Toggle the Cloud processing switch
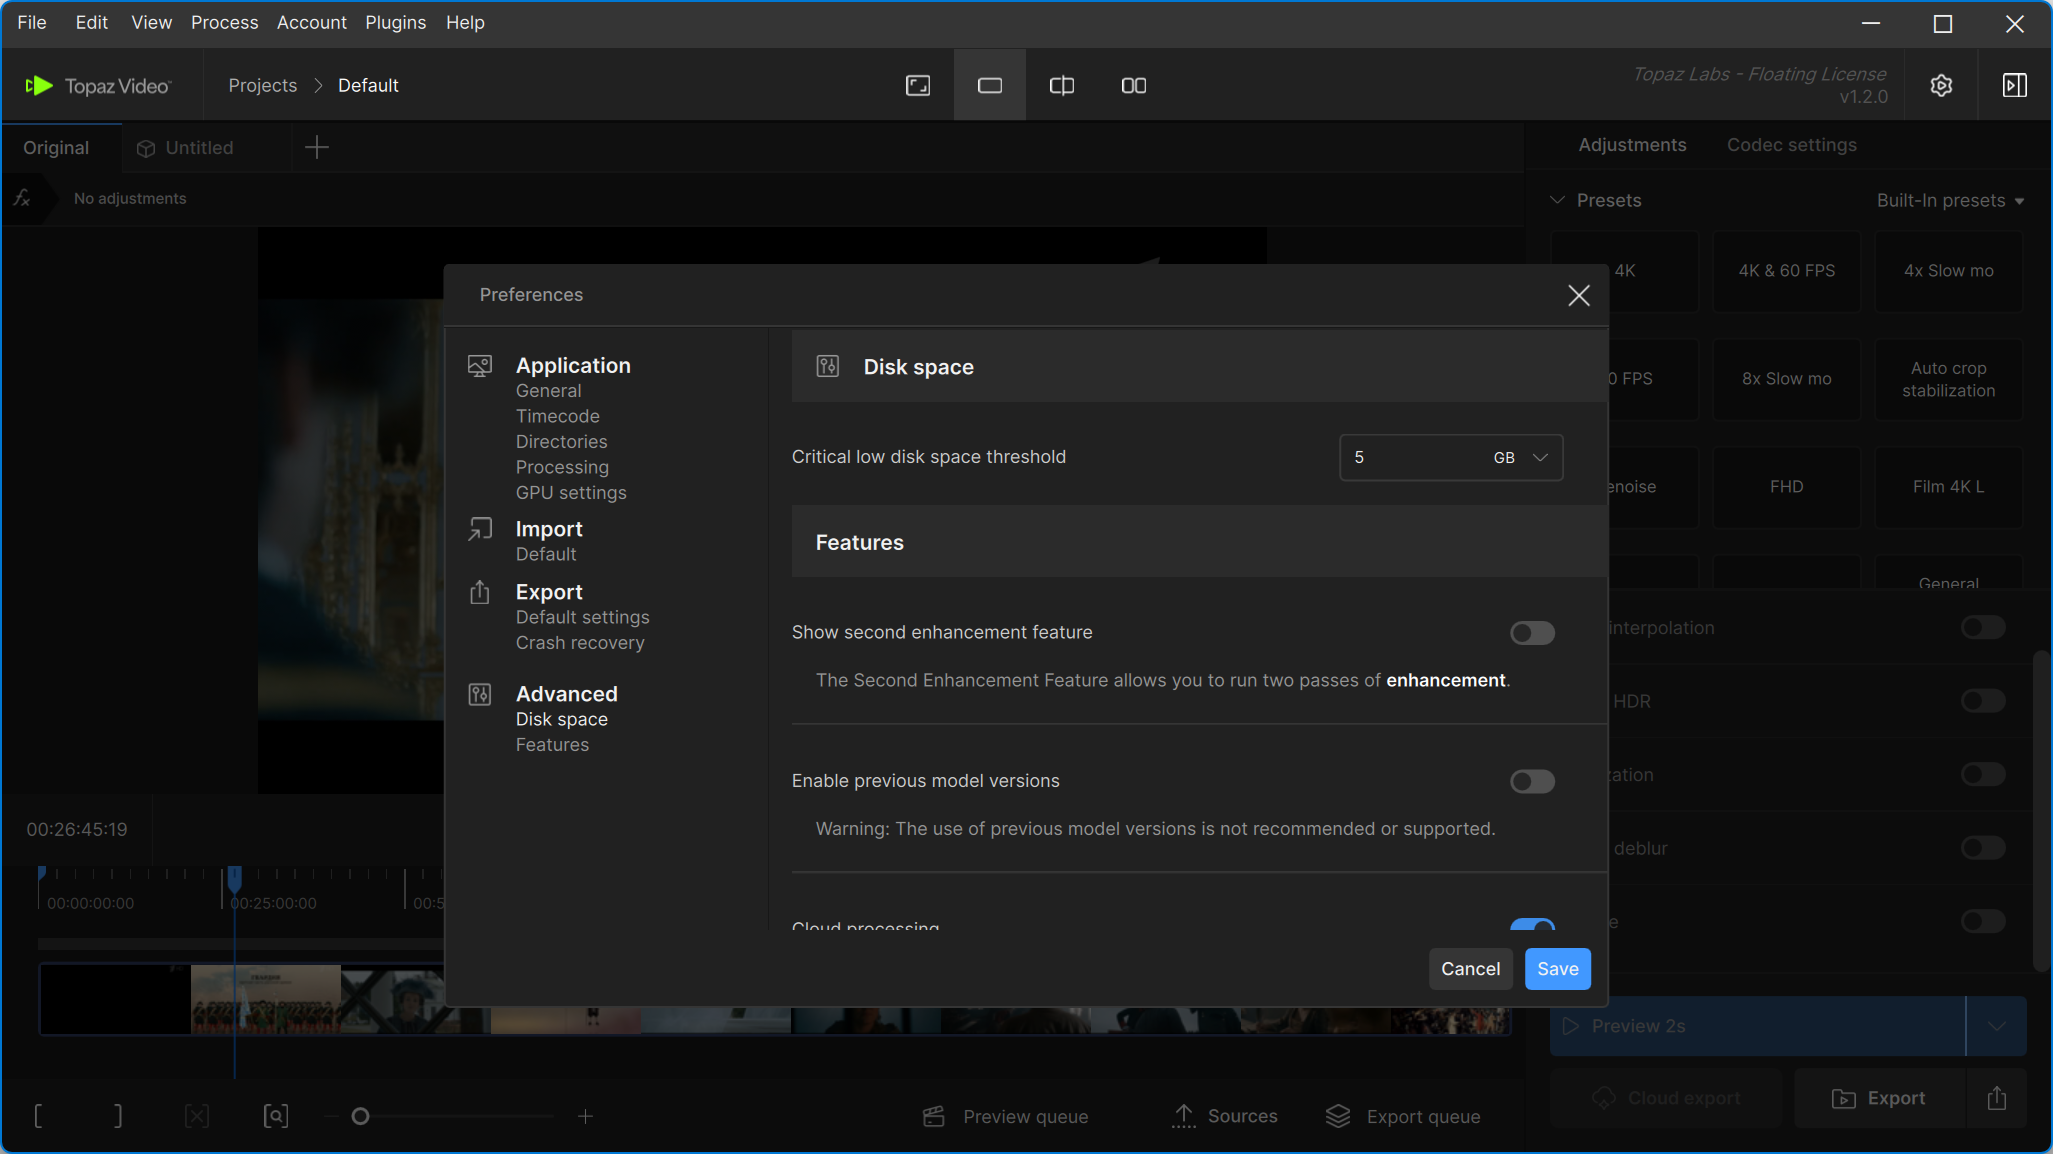This screenshot has height=1154, width=2053. 1531,925
